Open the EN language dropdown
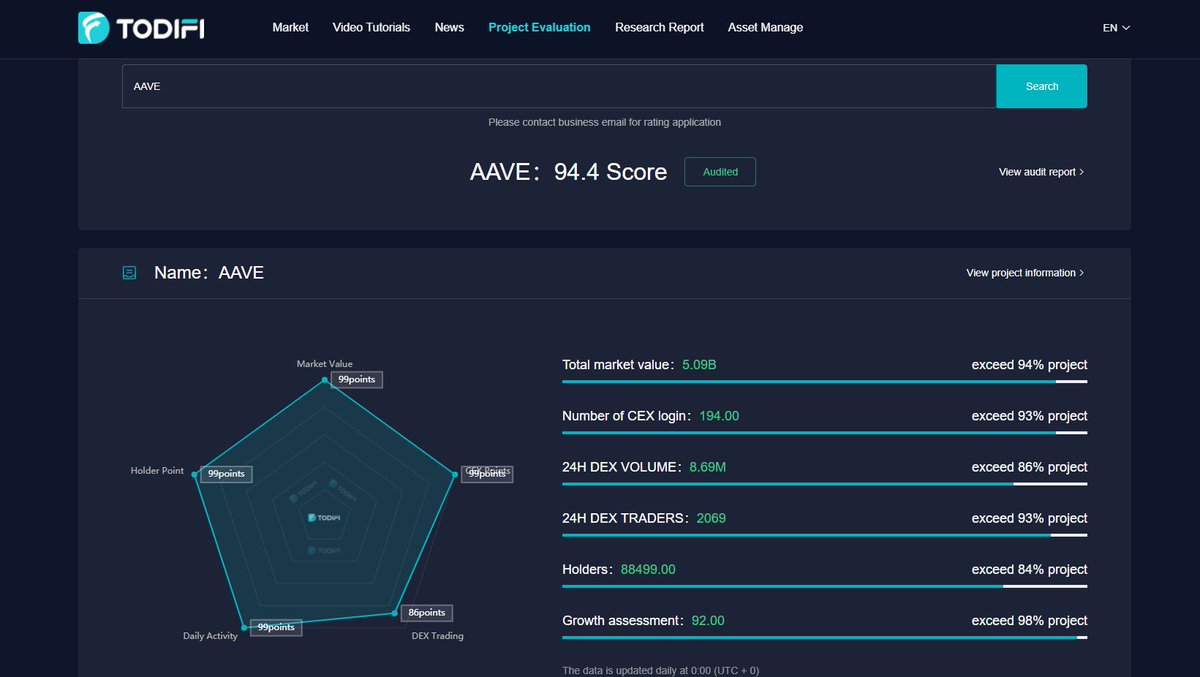 1115,27
